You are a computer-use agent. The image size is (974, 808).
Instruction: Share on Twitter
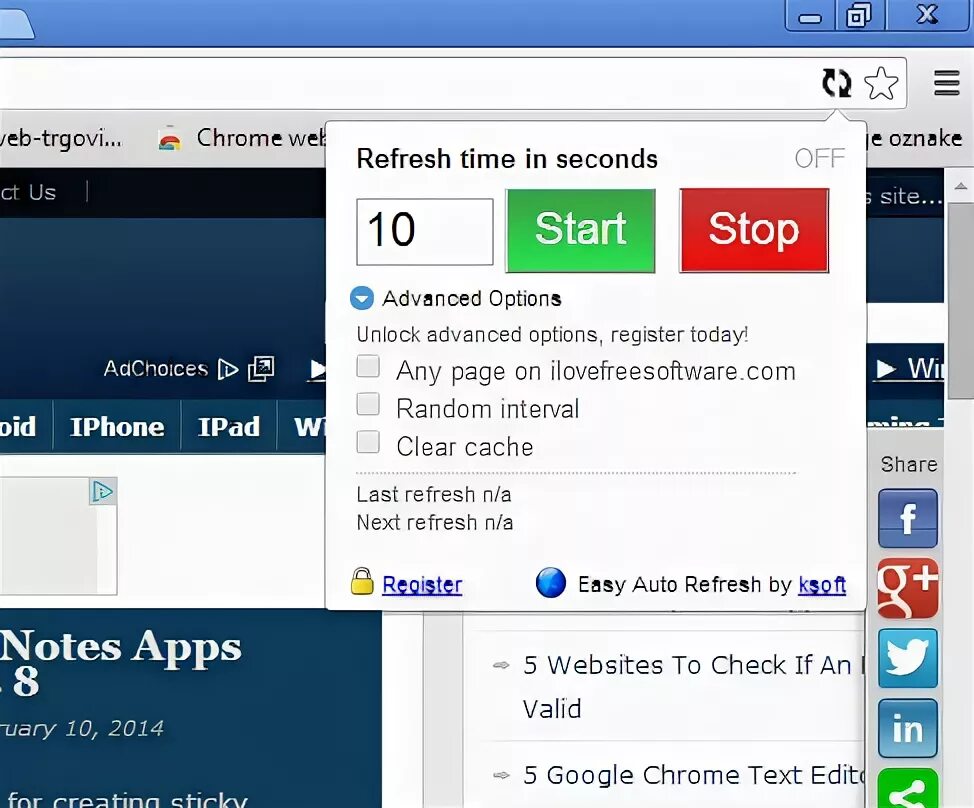[908, 658]
